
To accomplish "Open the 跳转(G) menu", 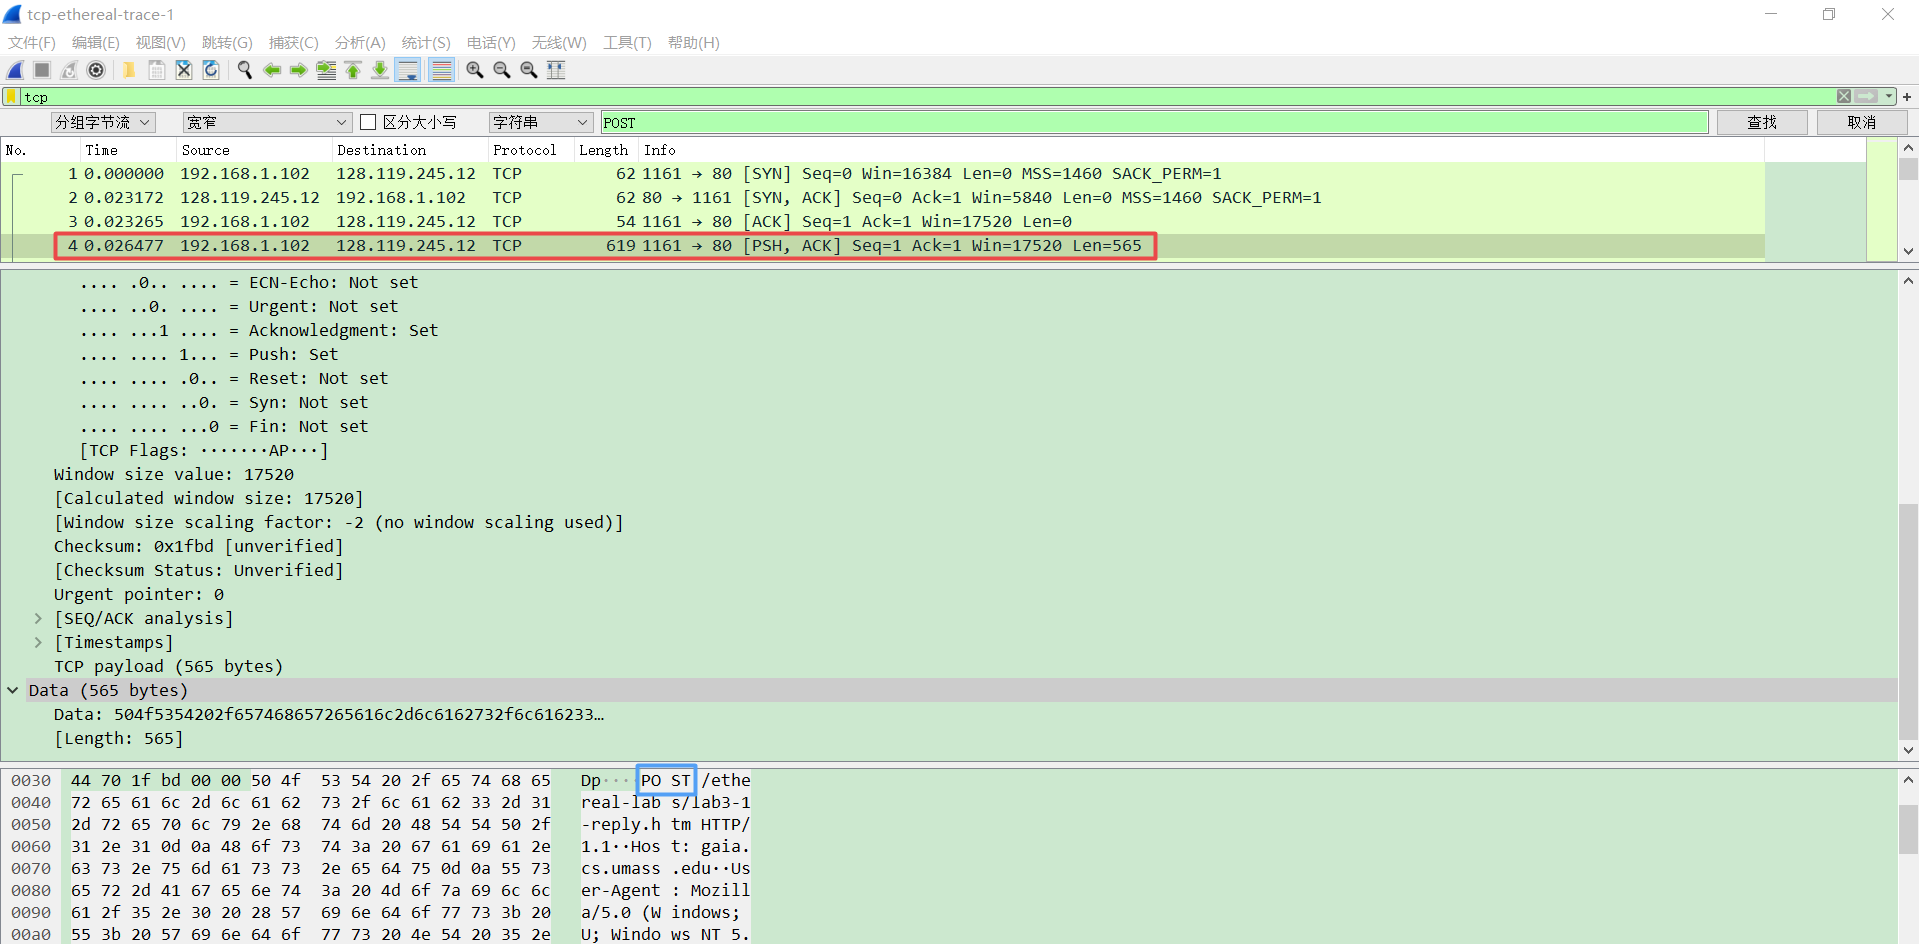I will [227, 43].
